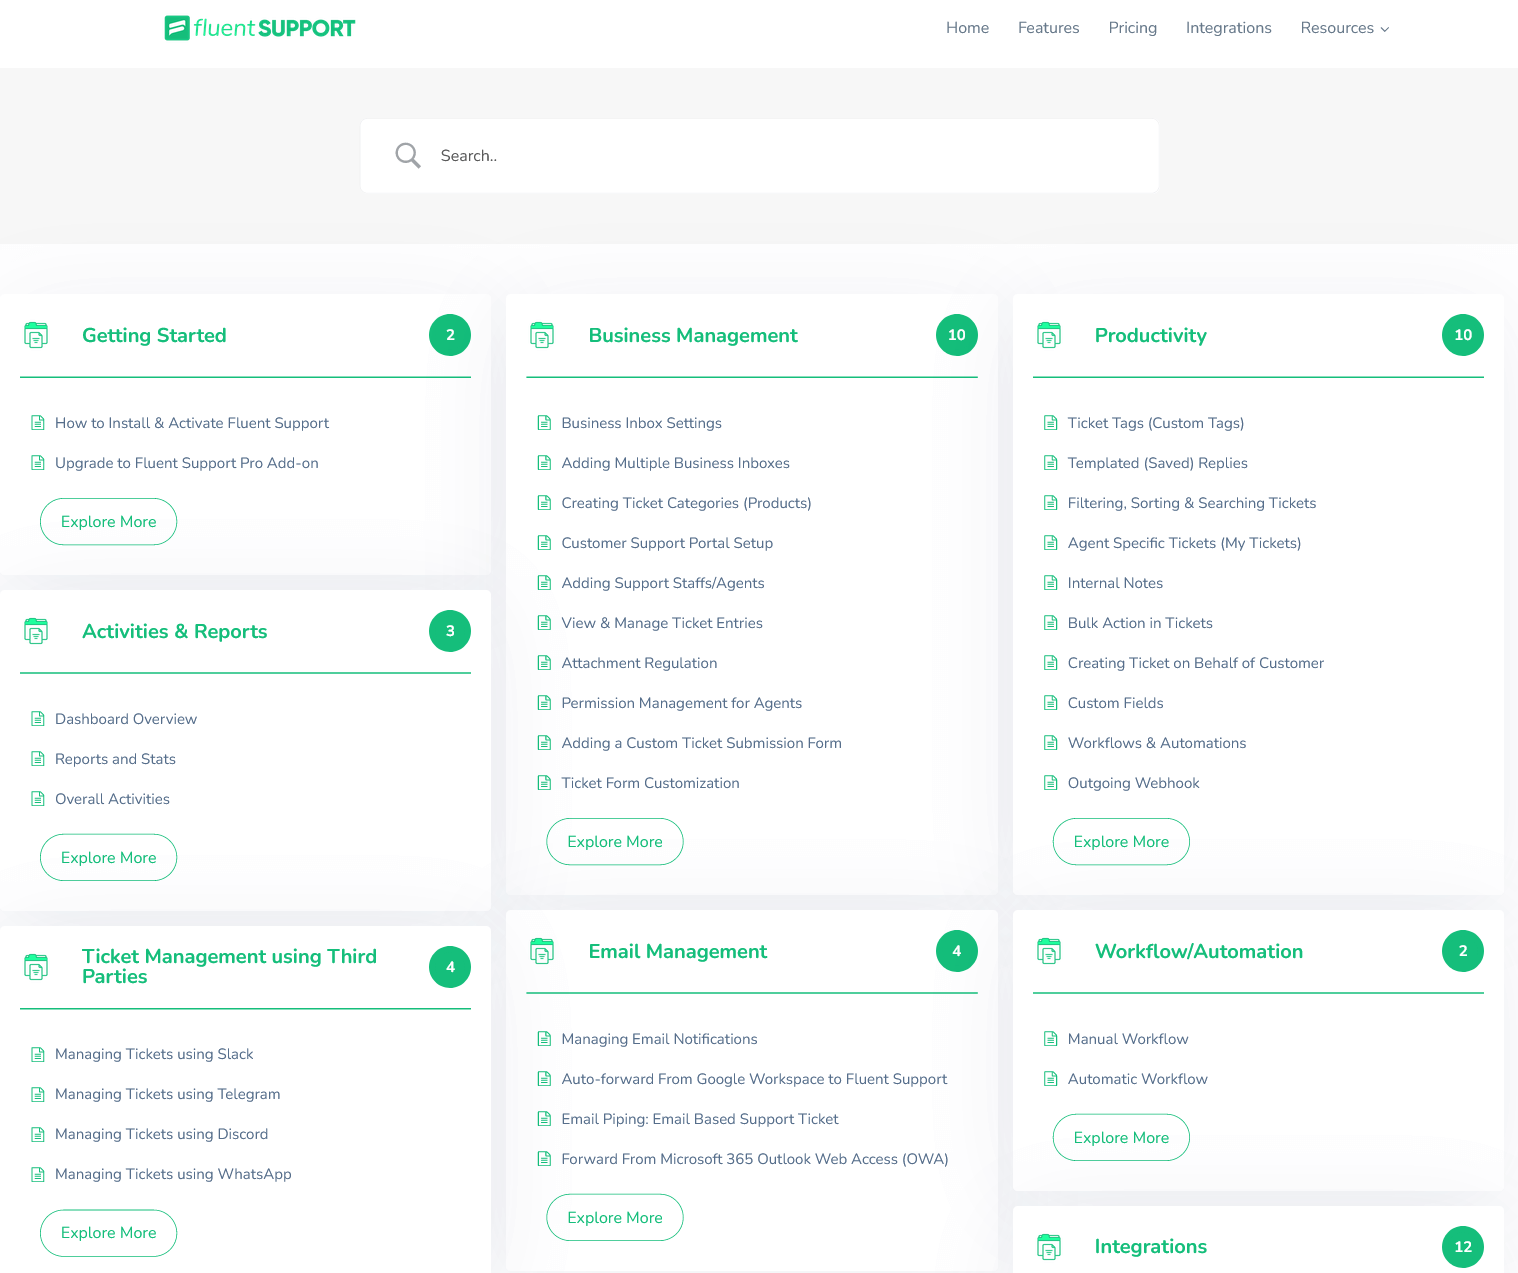Click the Getting Started folder icon
The height and width of the screenshot is (1273, 1518).
coord(37,335)
